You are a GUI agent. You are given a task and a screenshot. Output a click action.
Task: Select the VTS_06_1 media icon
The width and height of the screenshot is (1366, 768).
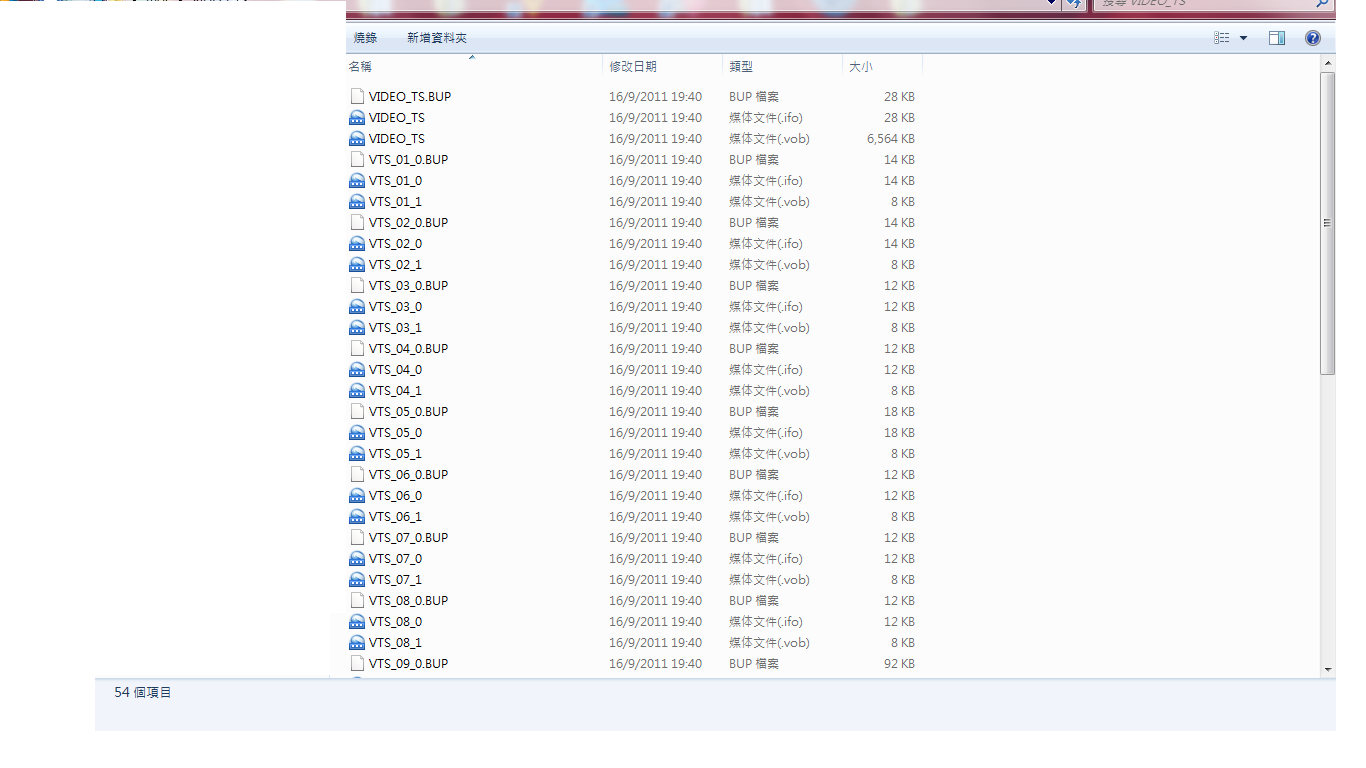coord(357,517)
